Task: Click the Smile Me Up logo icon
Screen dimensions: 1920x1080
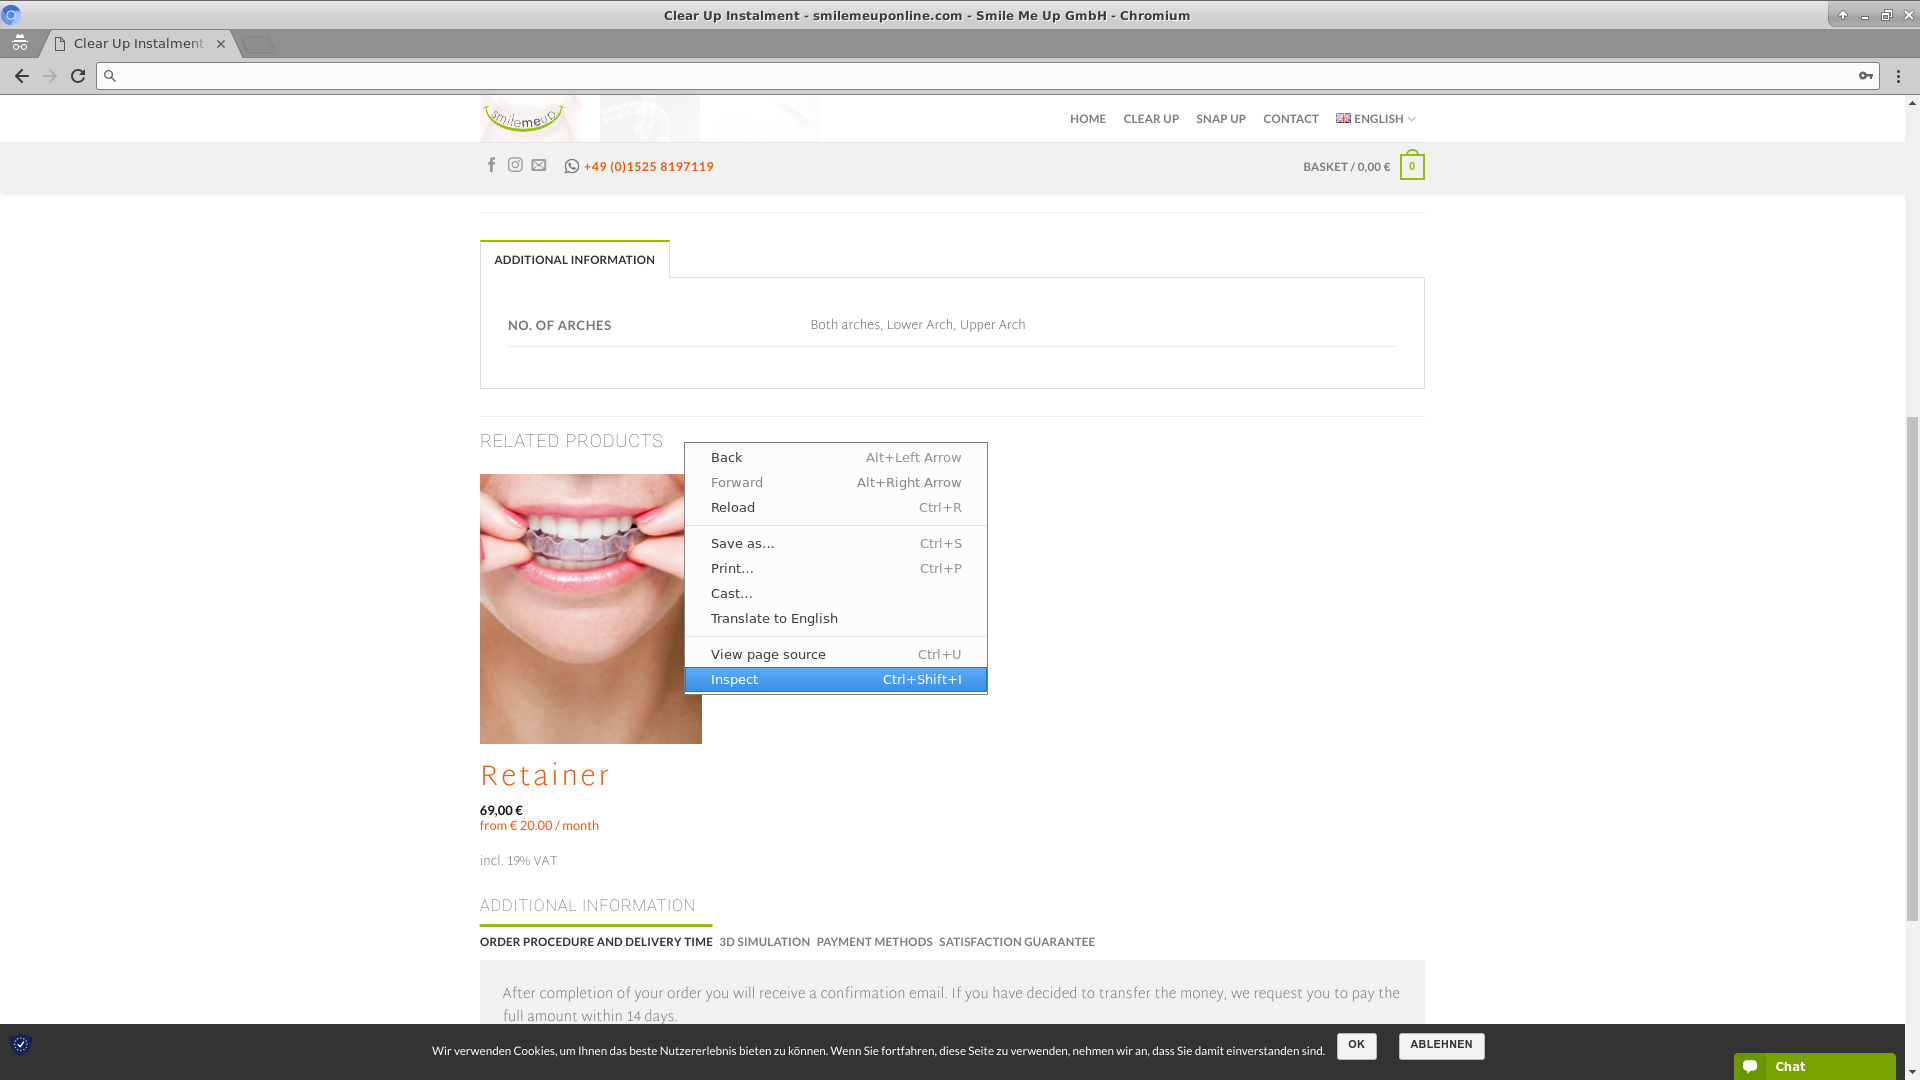Action: pyautogui.click(x=524, y=117)
